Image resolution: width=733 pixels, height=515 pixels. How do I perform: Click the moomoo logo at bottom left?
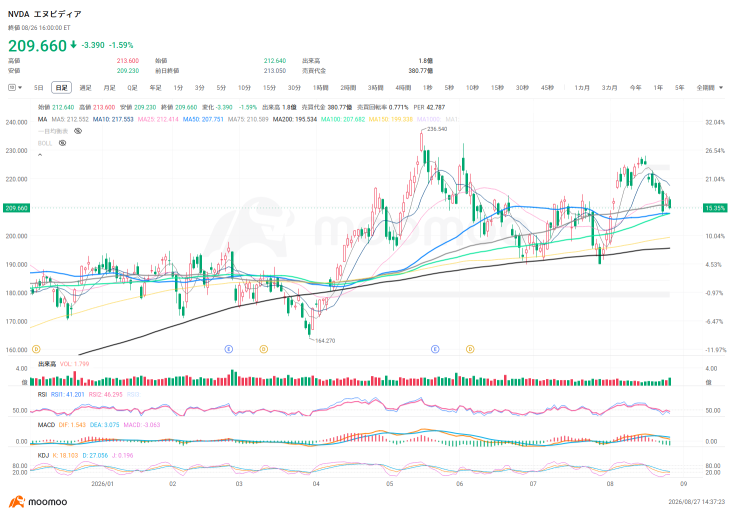(x=38, y=501)
